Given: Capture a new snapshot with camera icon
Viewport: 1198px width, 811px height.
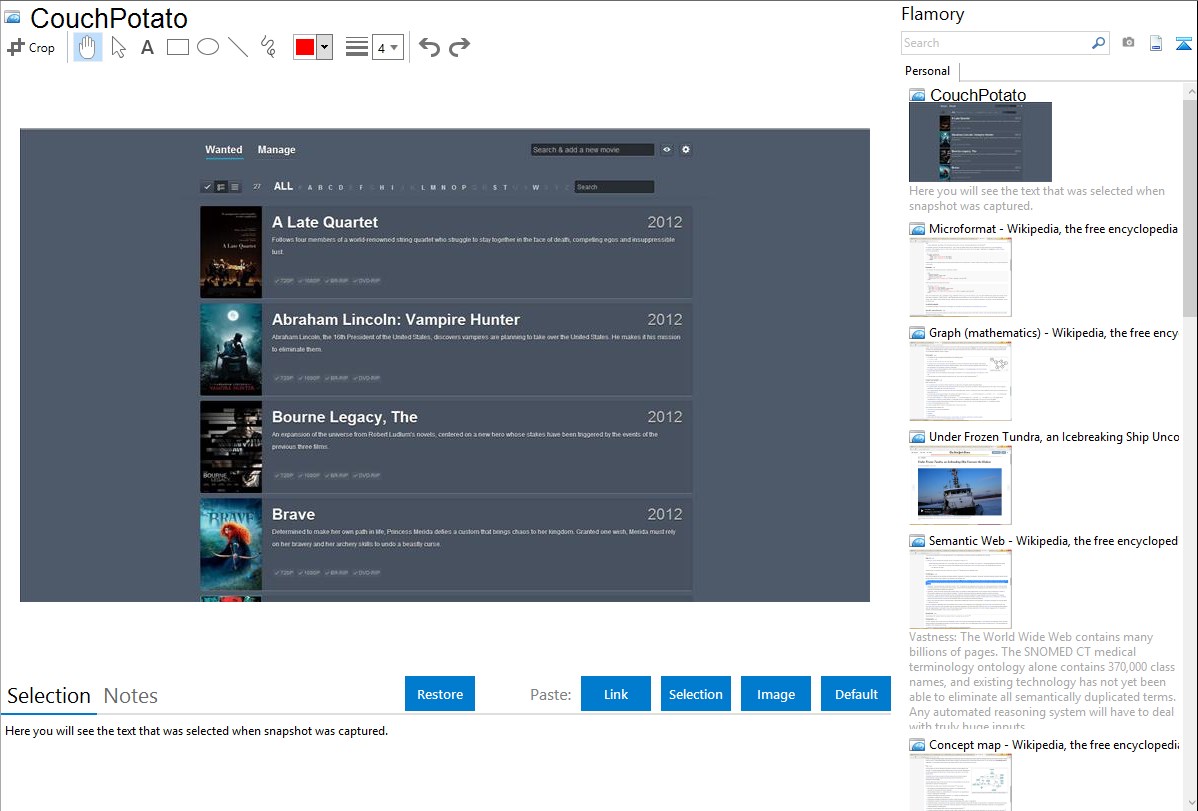Looking at the screenshot, I should point(1128,43).
